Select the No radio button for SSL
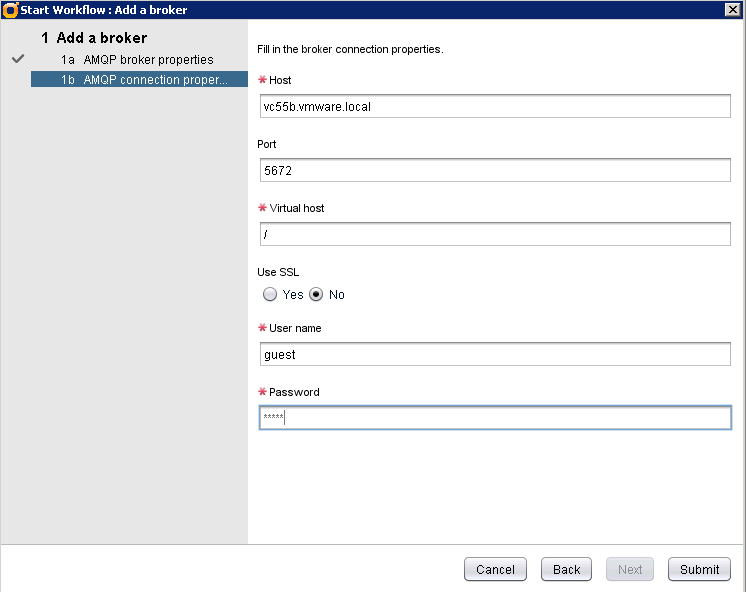Viewport: 746px width, 592px height. tap(316, 295)
